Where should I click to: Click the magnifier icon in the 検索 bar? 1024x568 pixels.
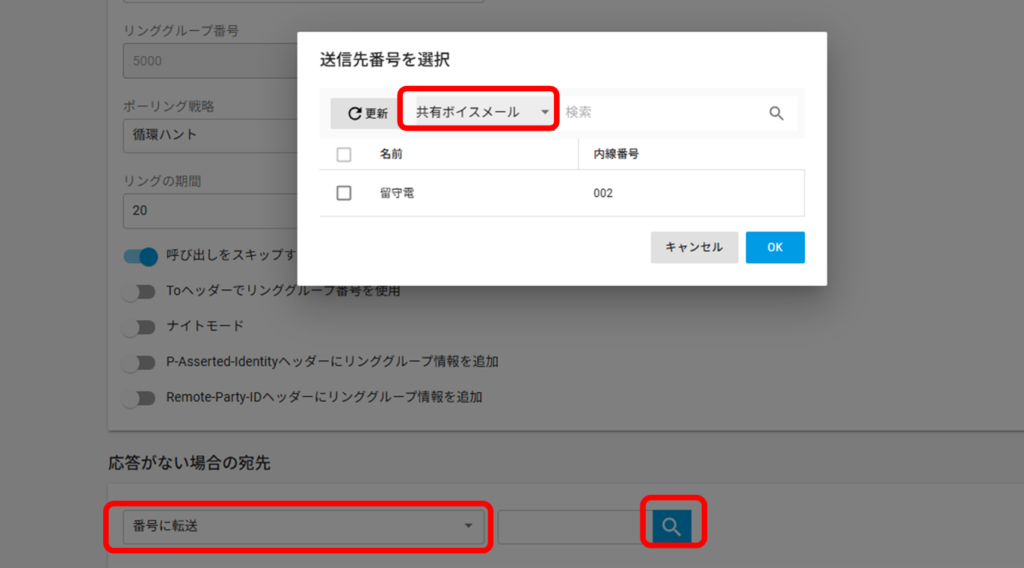[776, 113]
